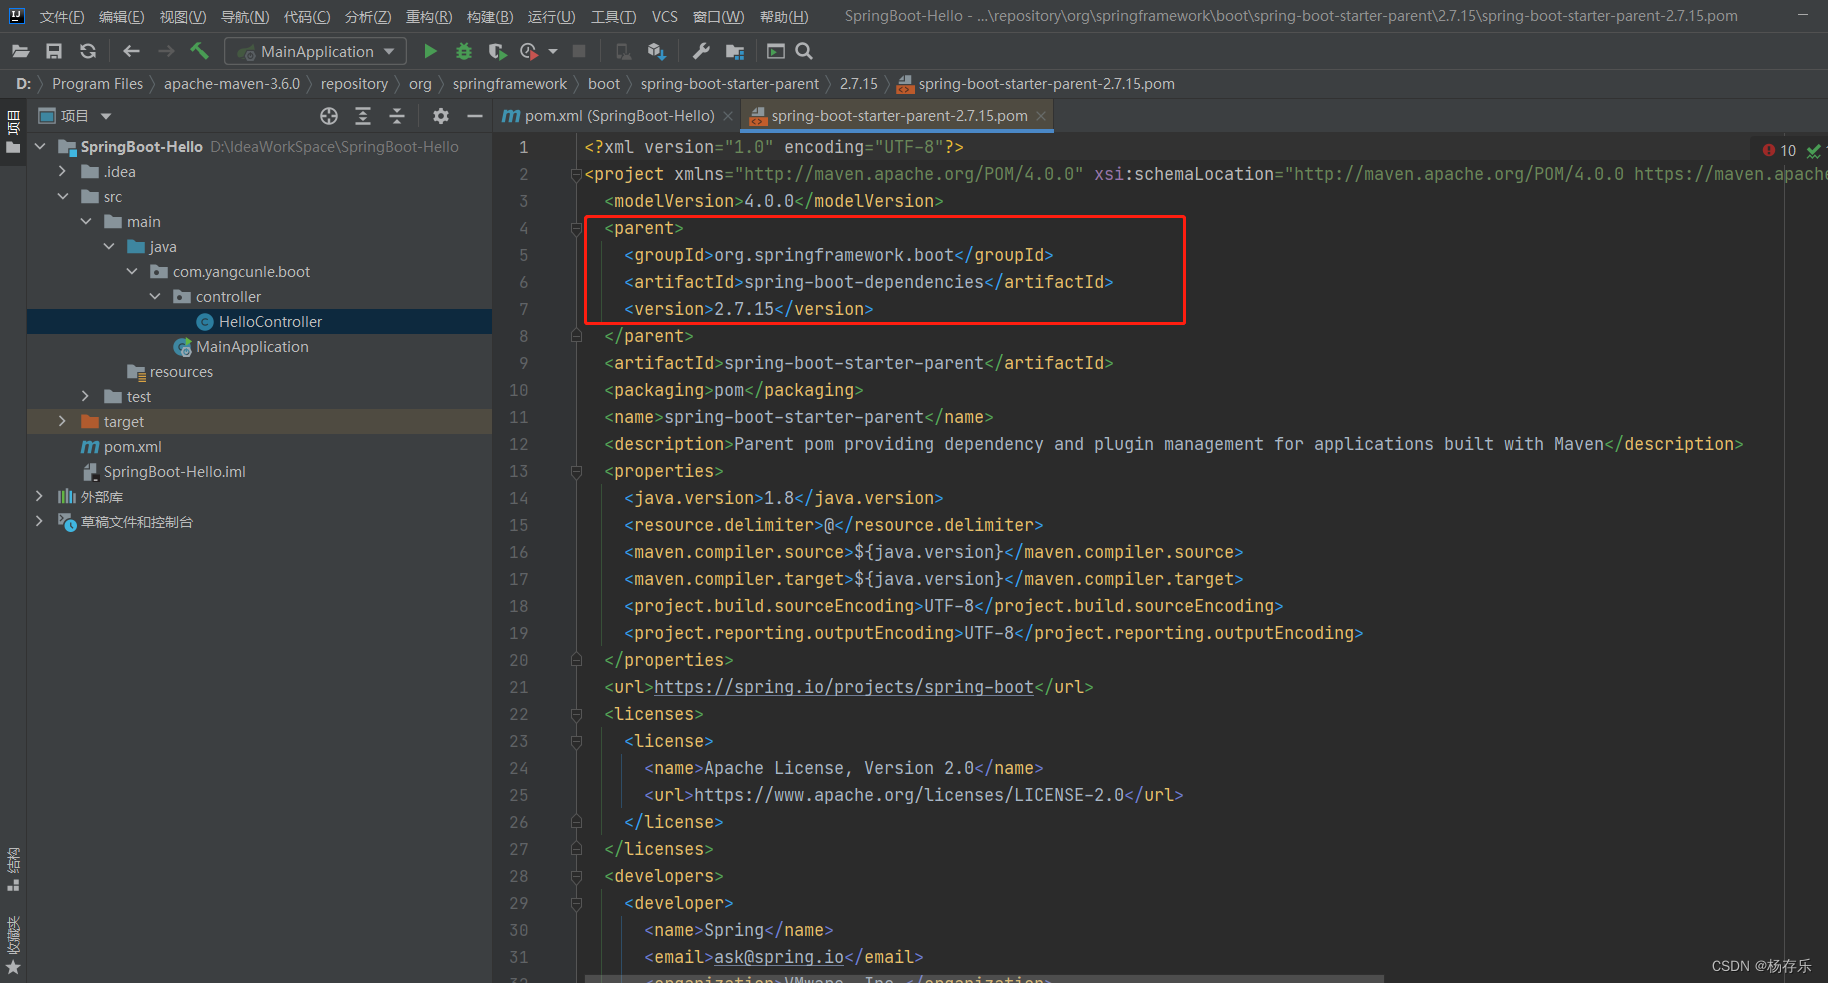Build project with the green hammer icon
The width and height of the screenshot is (1828, 983).
(199, 51)
